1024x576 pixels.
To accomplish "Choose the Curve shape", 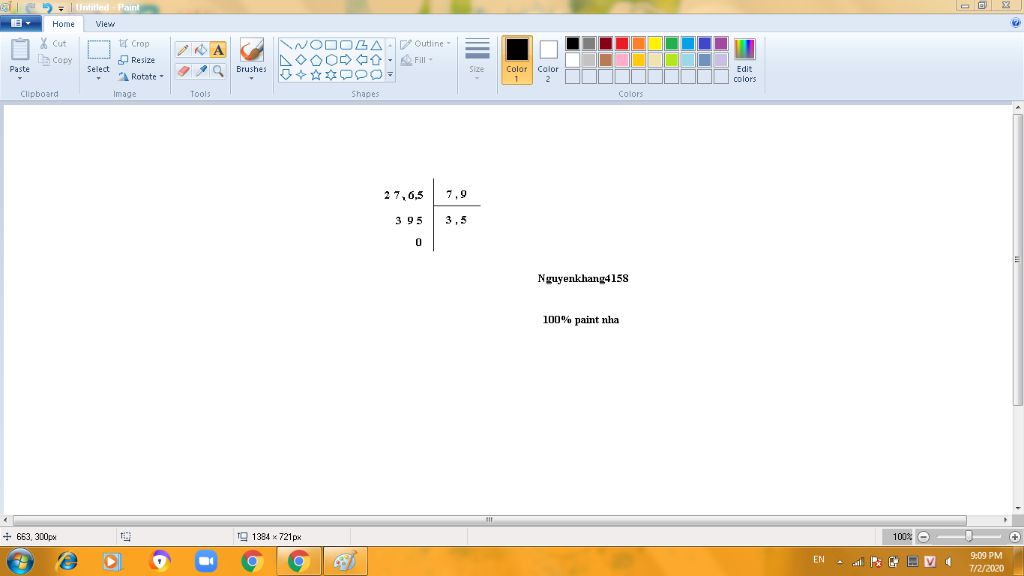I will tap(300, 45).
